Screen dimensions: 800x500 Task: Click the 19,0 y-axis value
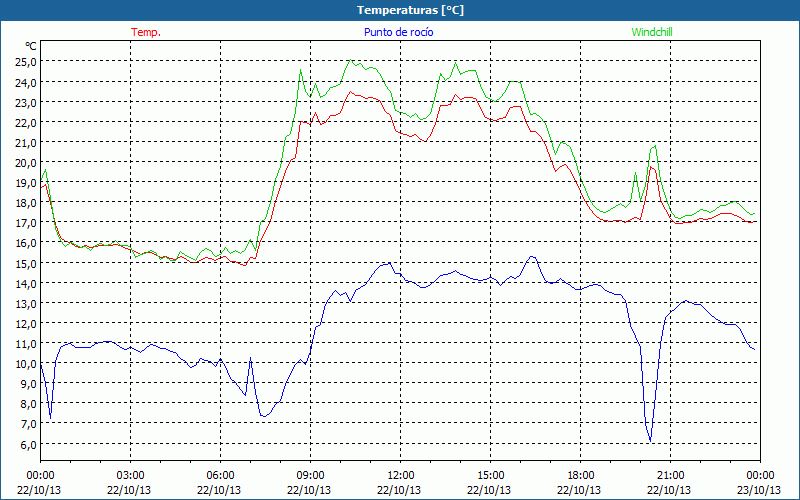[26, 183]
